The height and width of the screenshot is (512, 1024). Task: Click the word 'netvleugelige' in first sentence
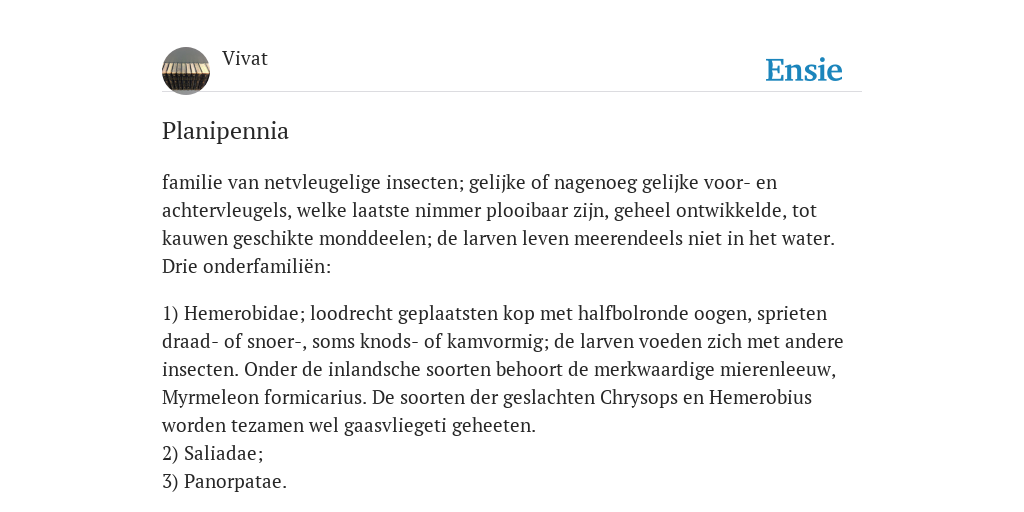pyautogui.click(x=322, y=183)
